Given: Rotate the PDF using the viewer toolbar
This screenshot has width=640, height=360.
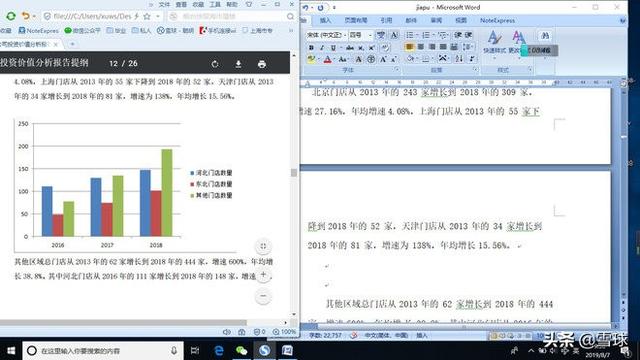Looking at the screenshot, I should pos(215,64).
